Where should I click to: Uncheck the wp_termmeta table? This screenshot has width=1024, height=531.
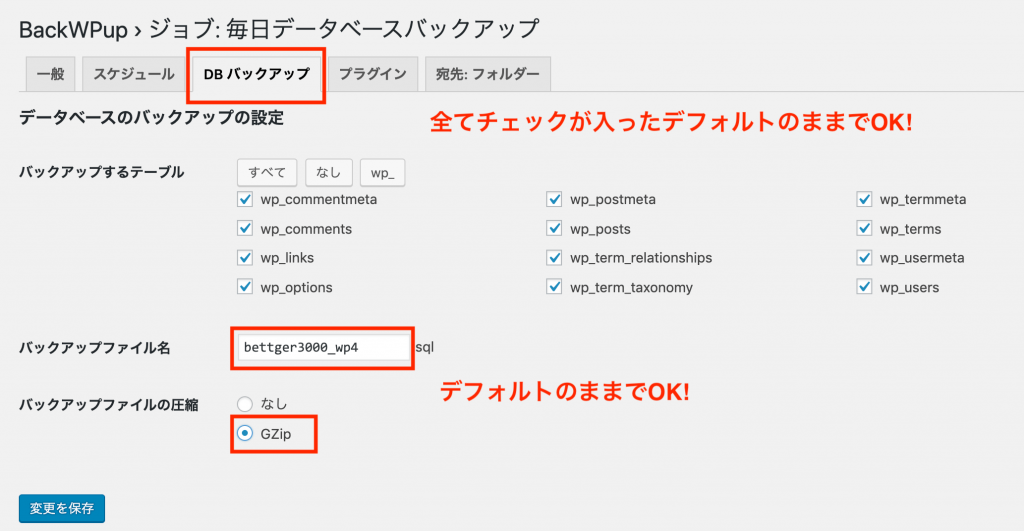864,199
